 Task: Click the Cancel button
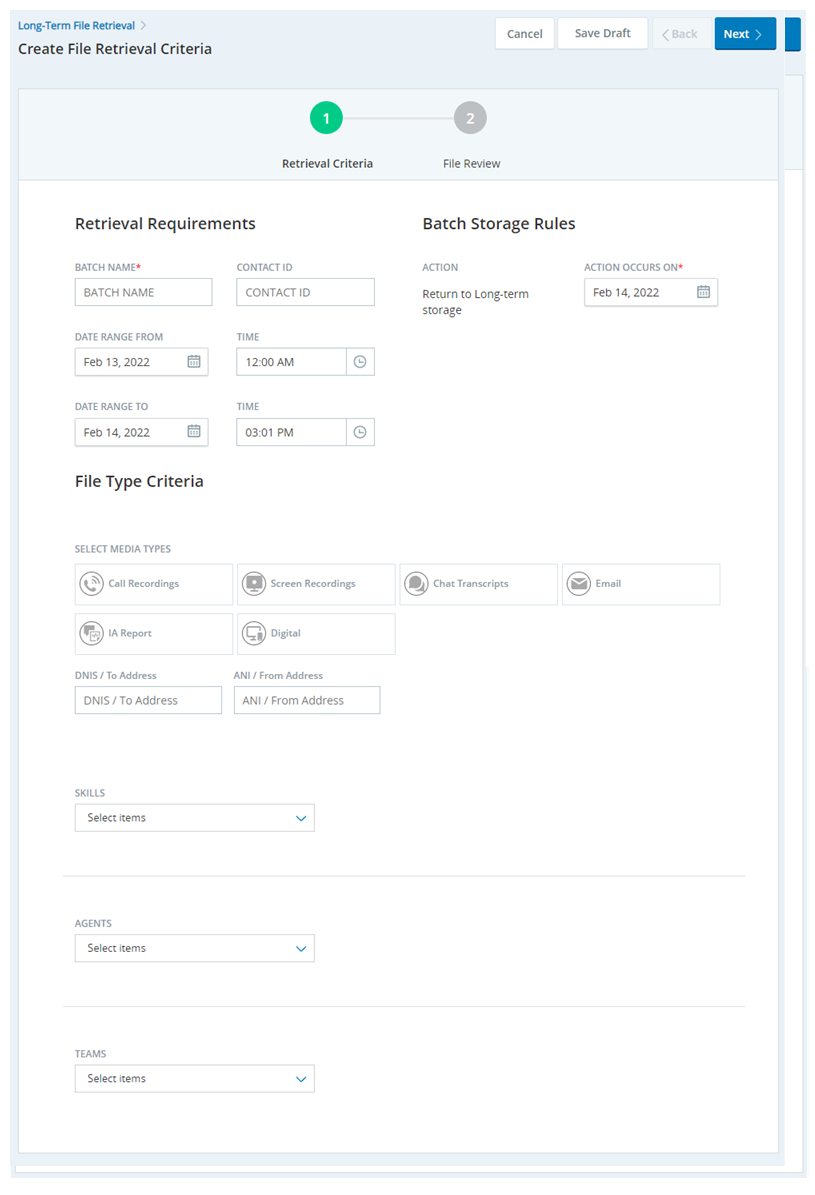(525, 34)
